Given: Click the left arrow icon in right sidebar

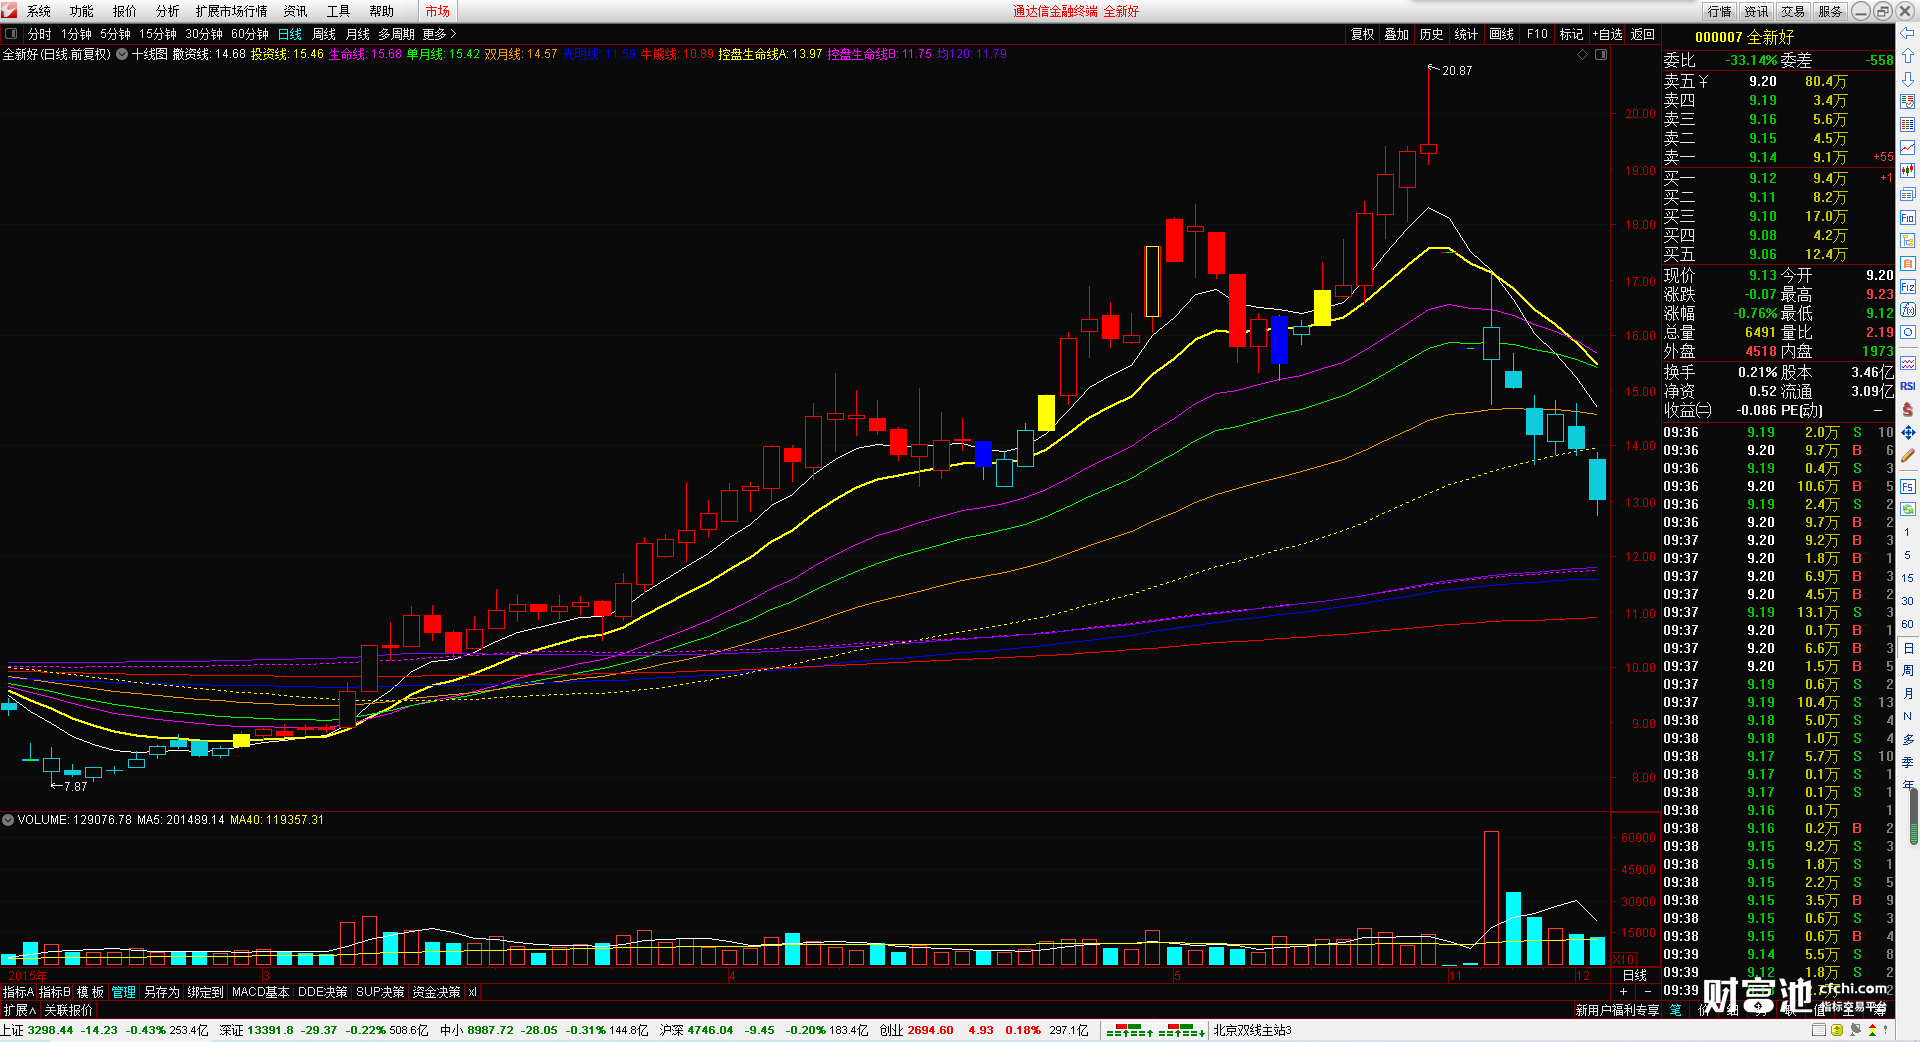Looking at the screenshot, I should (x=1908, y=34).
